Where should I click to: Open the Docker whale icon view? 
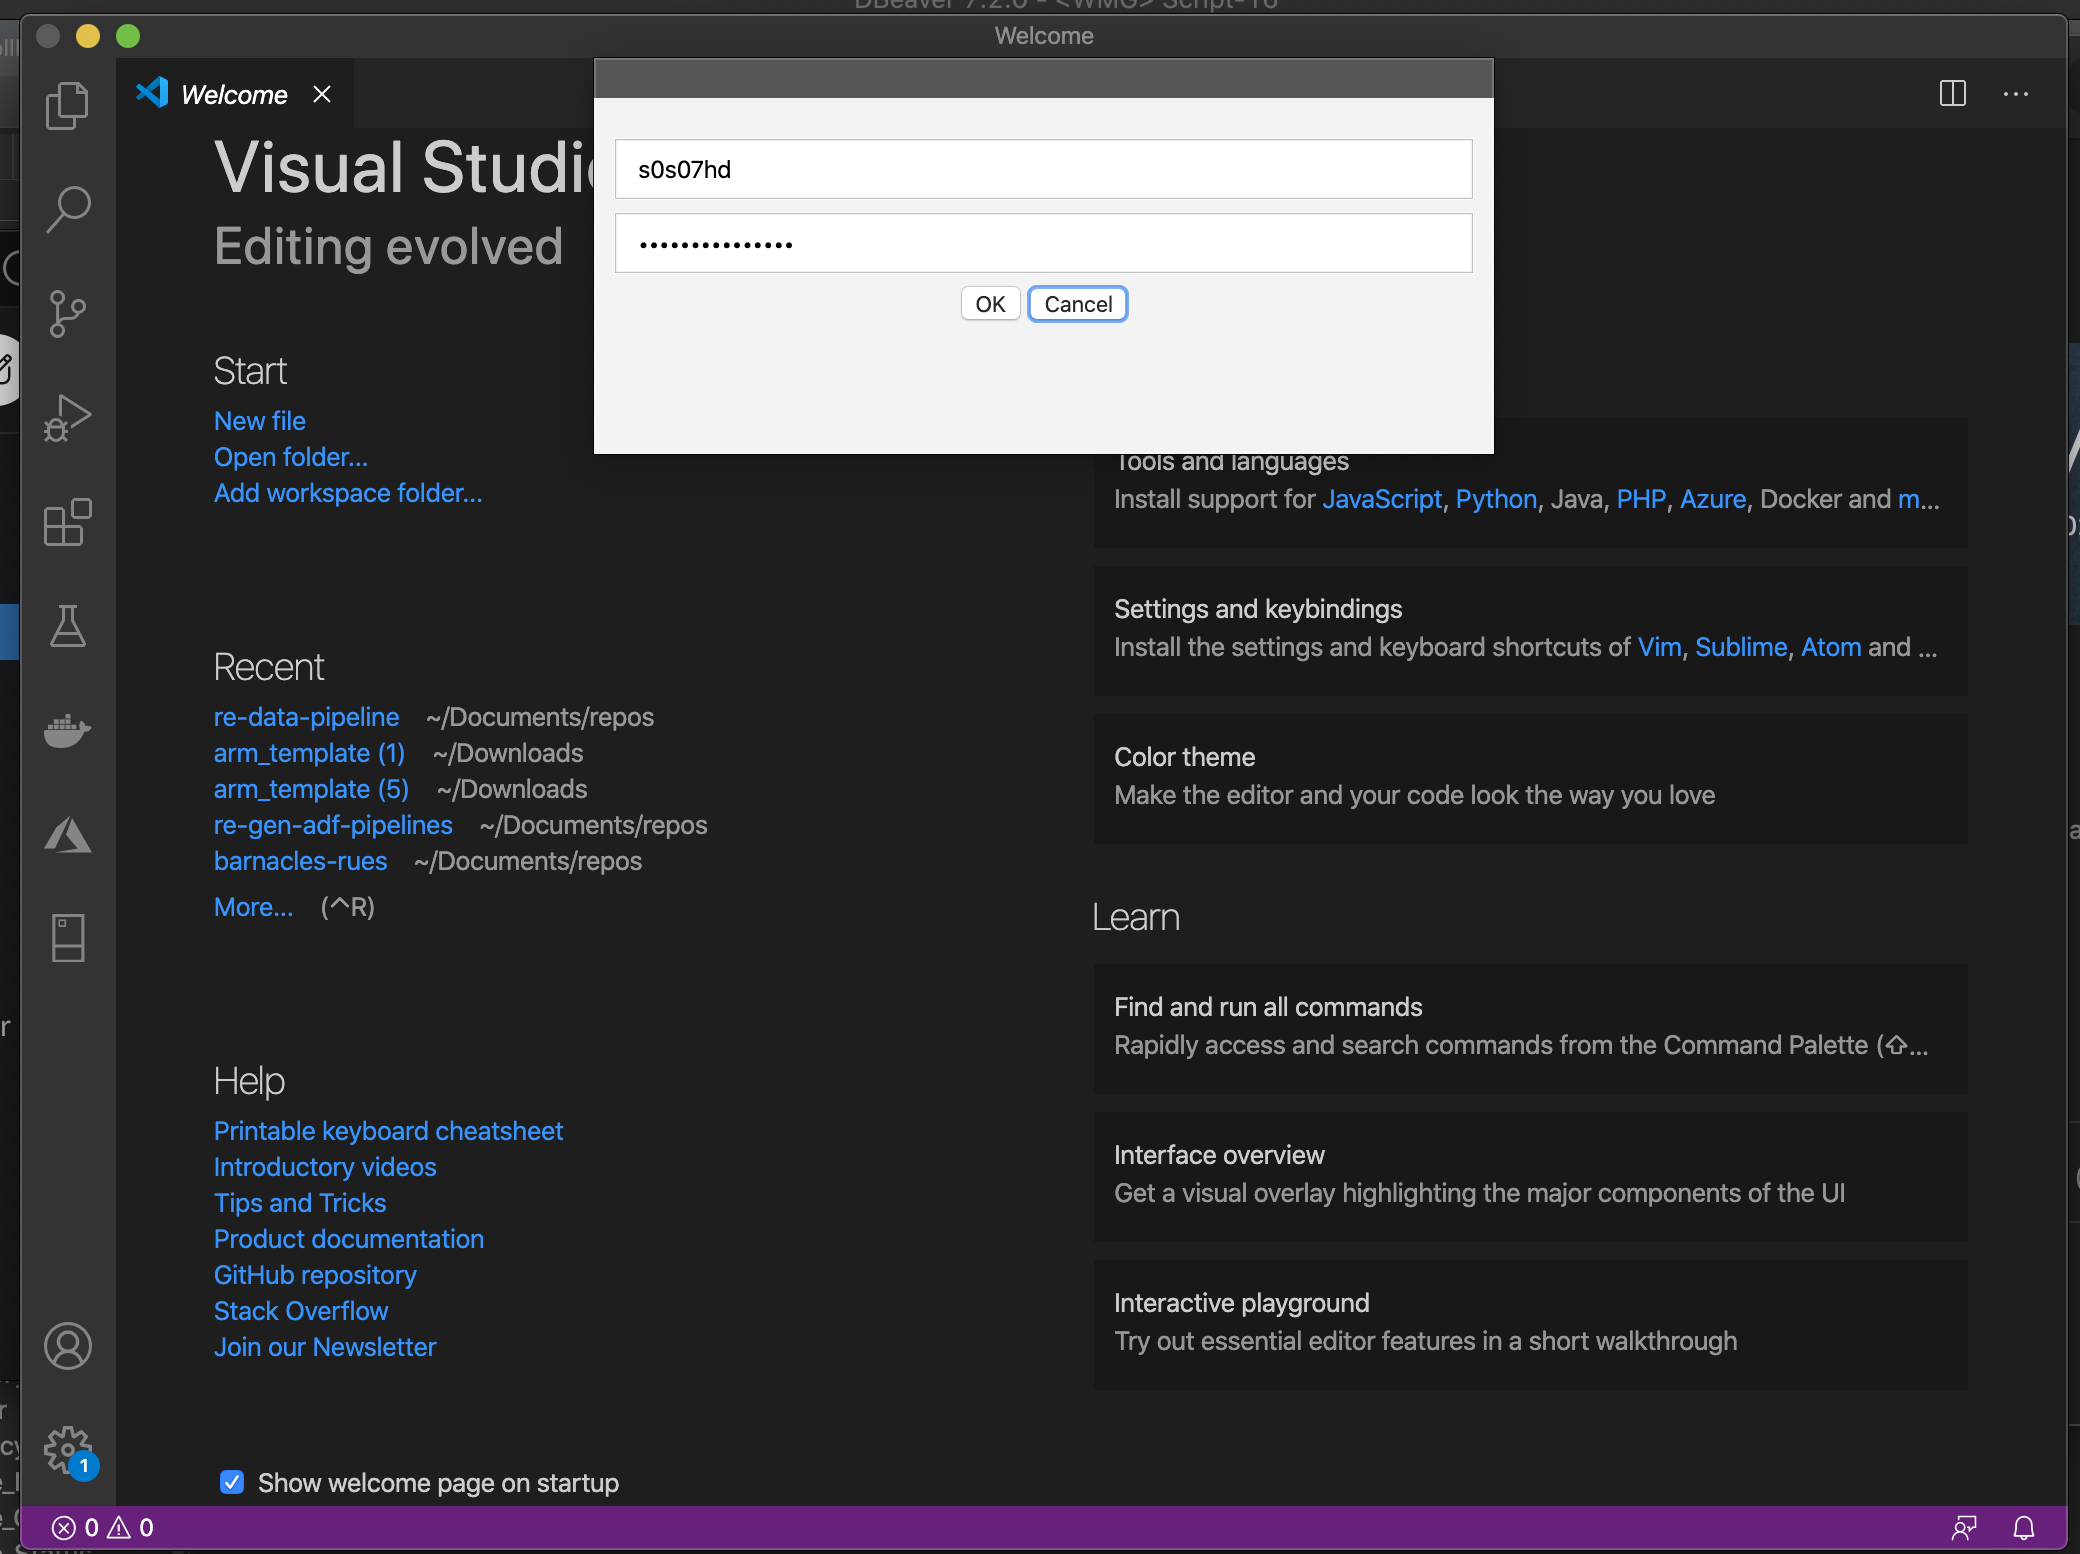(x=67, y=730)
